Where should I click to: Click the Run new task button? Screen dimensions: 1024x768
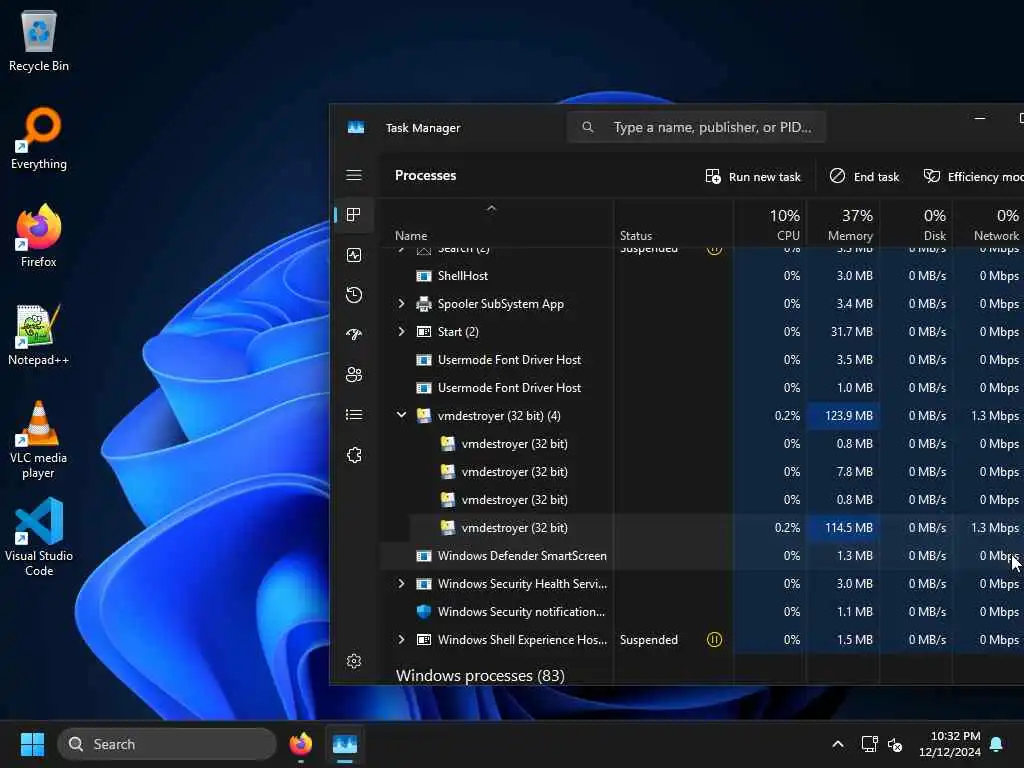[753, 176]
